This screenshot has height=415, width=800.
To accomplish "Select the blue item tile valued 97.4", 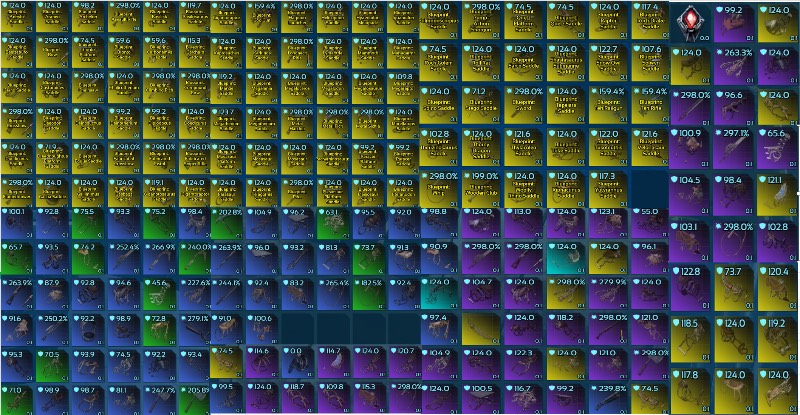I will click(440, 330).
